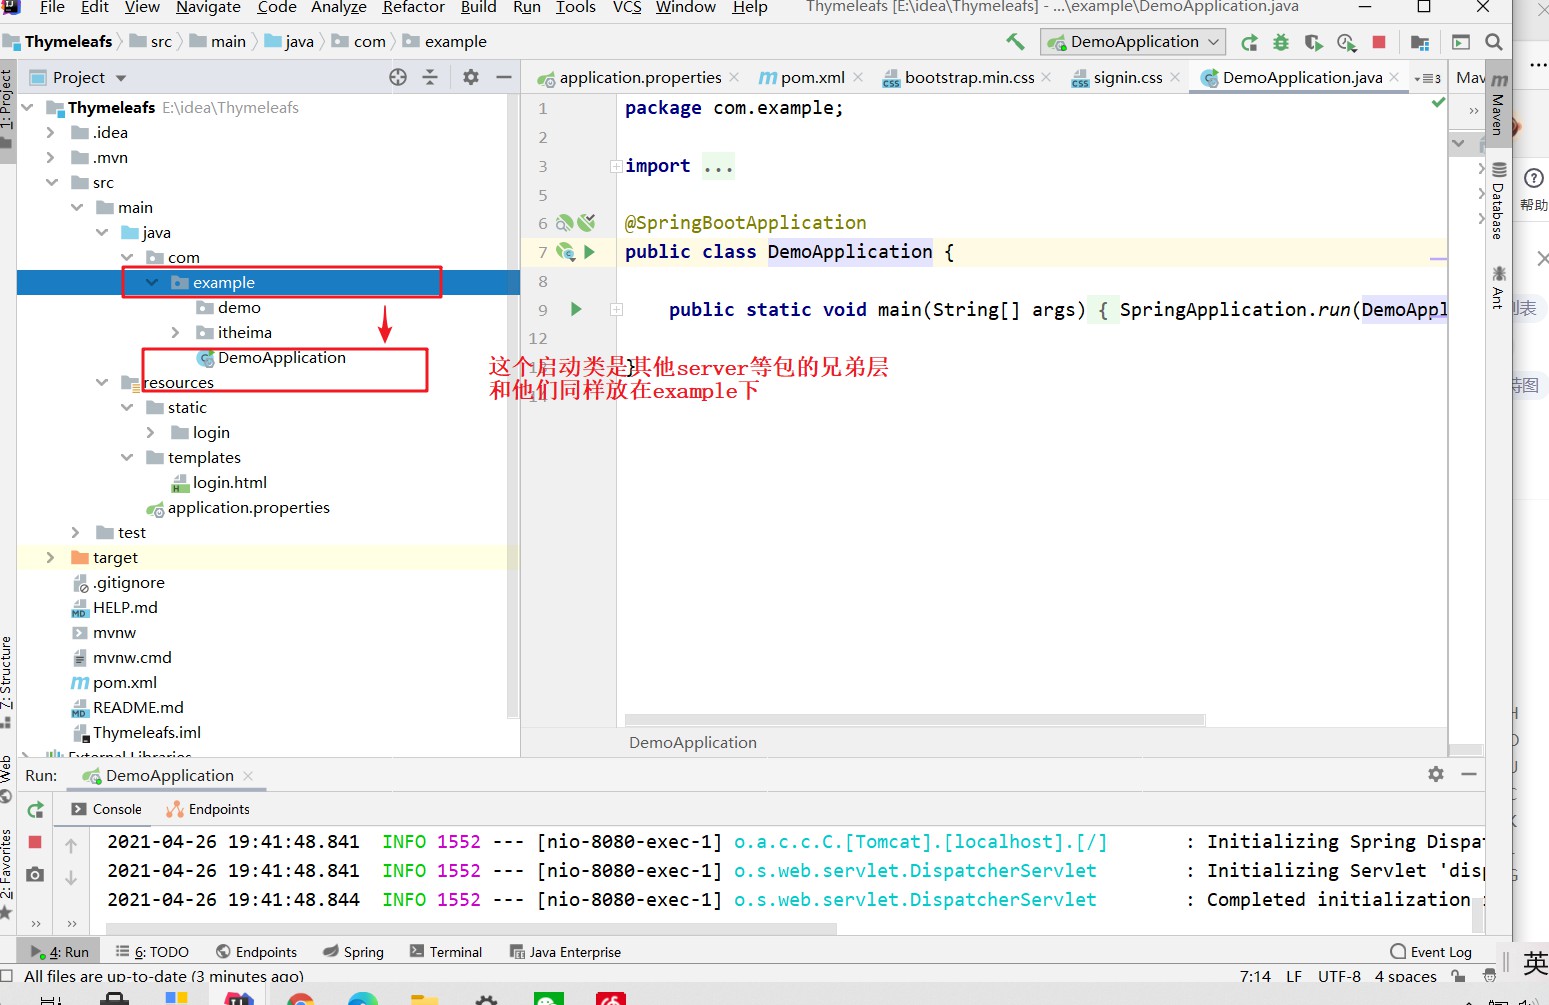1549x1005 pixels.
Task: Expand the .idea folder
Action: [x=50, y=132]
